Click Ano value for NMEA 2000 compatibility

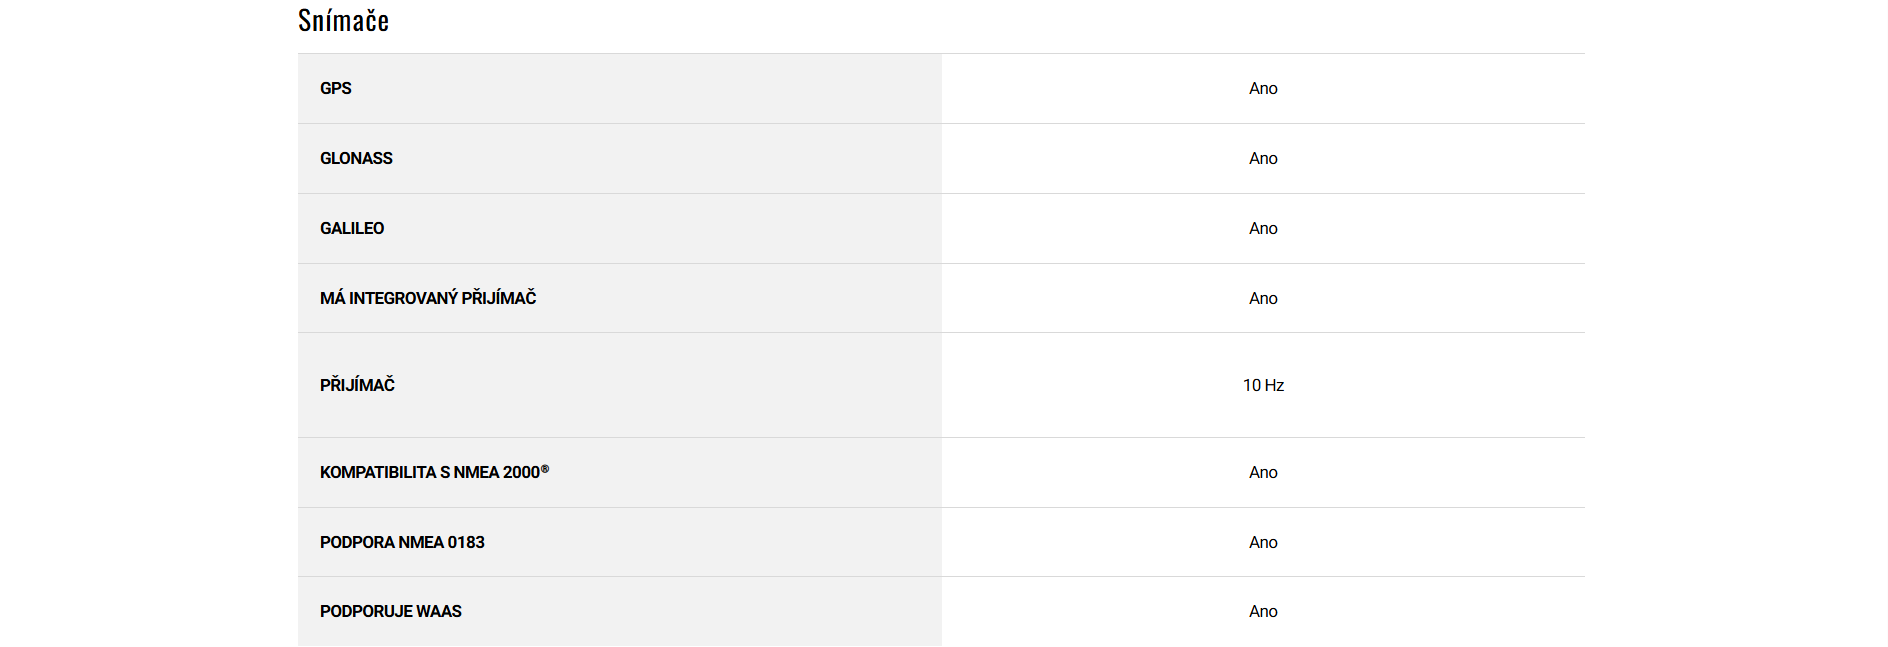pyautogui.click(x=1263, y=472)
